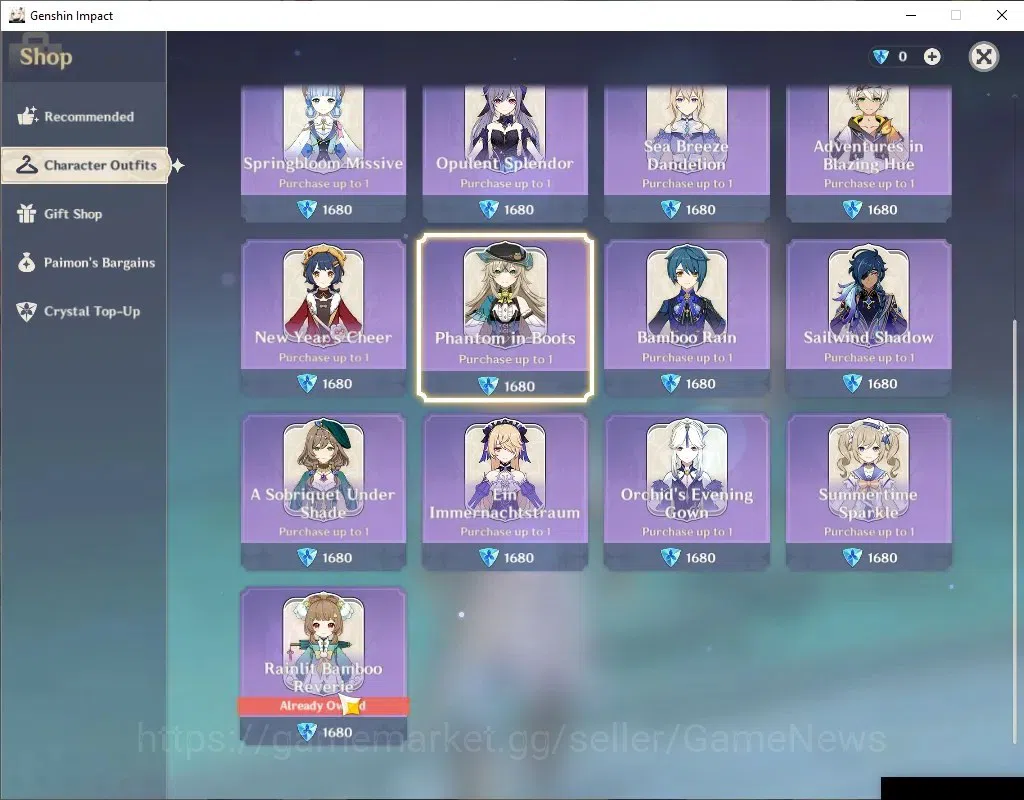The width and height of the screenshot is (1024, 800).
Task: Select the Ein Immernachtstraum outfit
Action: click(x=505, y=492)
